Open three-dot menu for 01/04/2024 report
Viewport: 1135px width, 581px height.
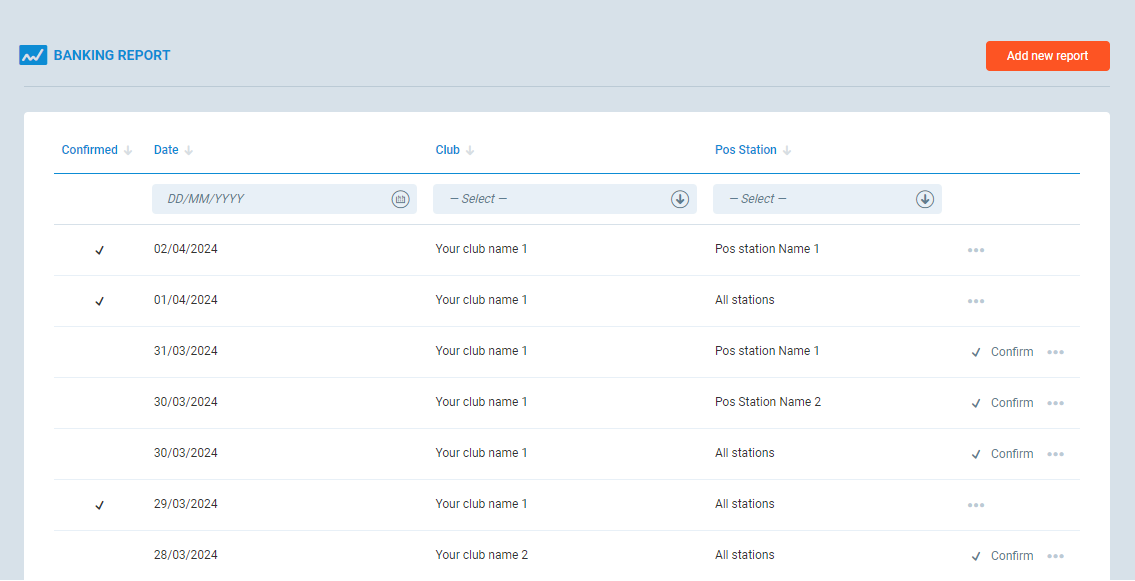[x=976, y=301]
